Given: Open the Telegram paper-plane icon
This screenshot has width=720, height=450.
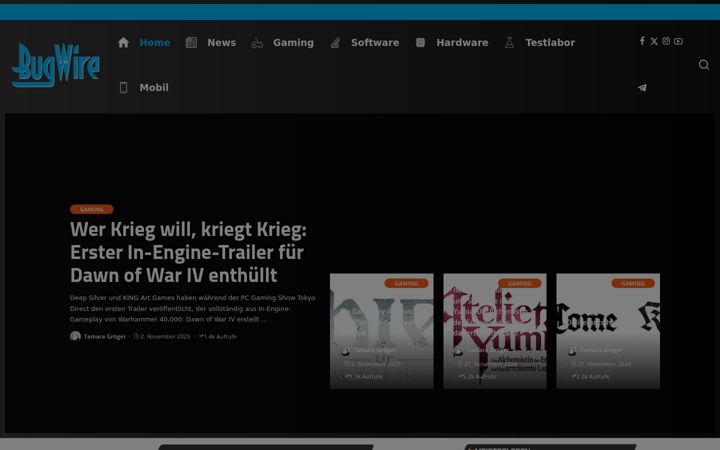Looking at the screenshot, I should tap(642, 87).
